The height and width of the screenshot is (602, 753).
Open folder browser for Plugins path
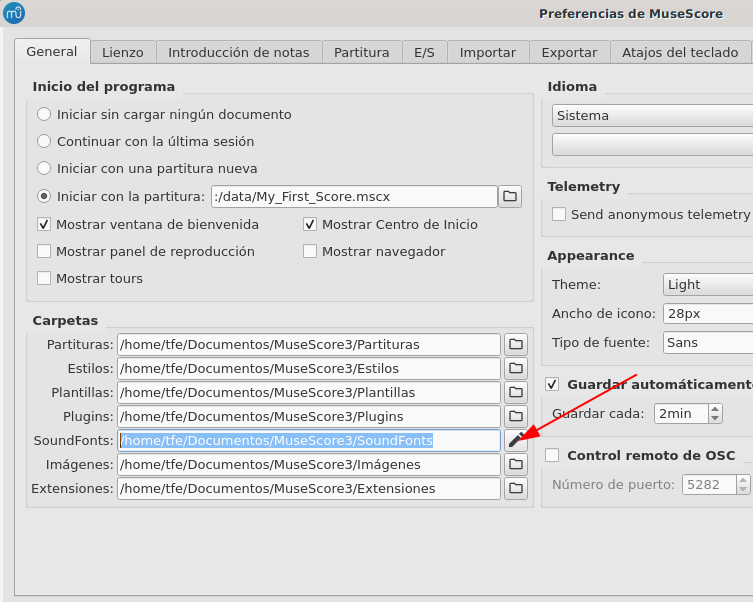pyautogui.click(x=516, y=416)
